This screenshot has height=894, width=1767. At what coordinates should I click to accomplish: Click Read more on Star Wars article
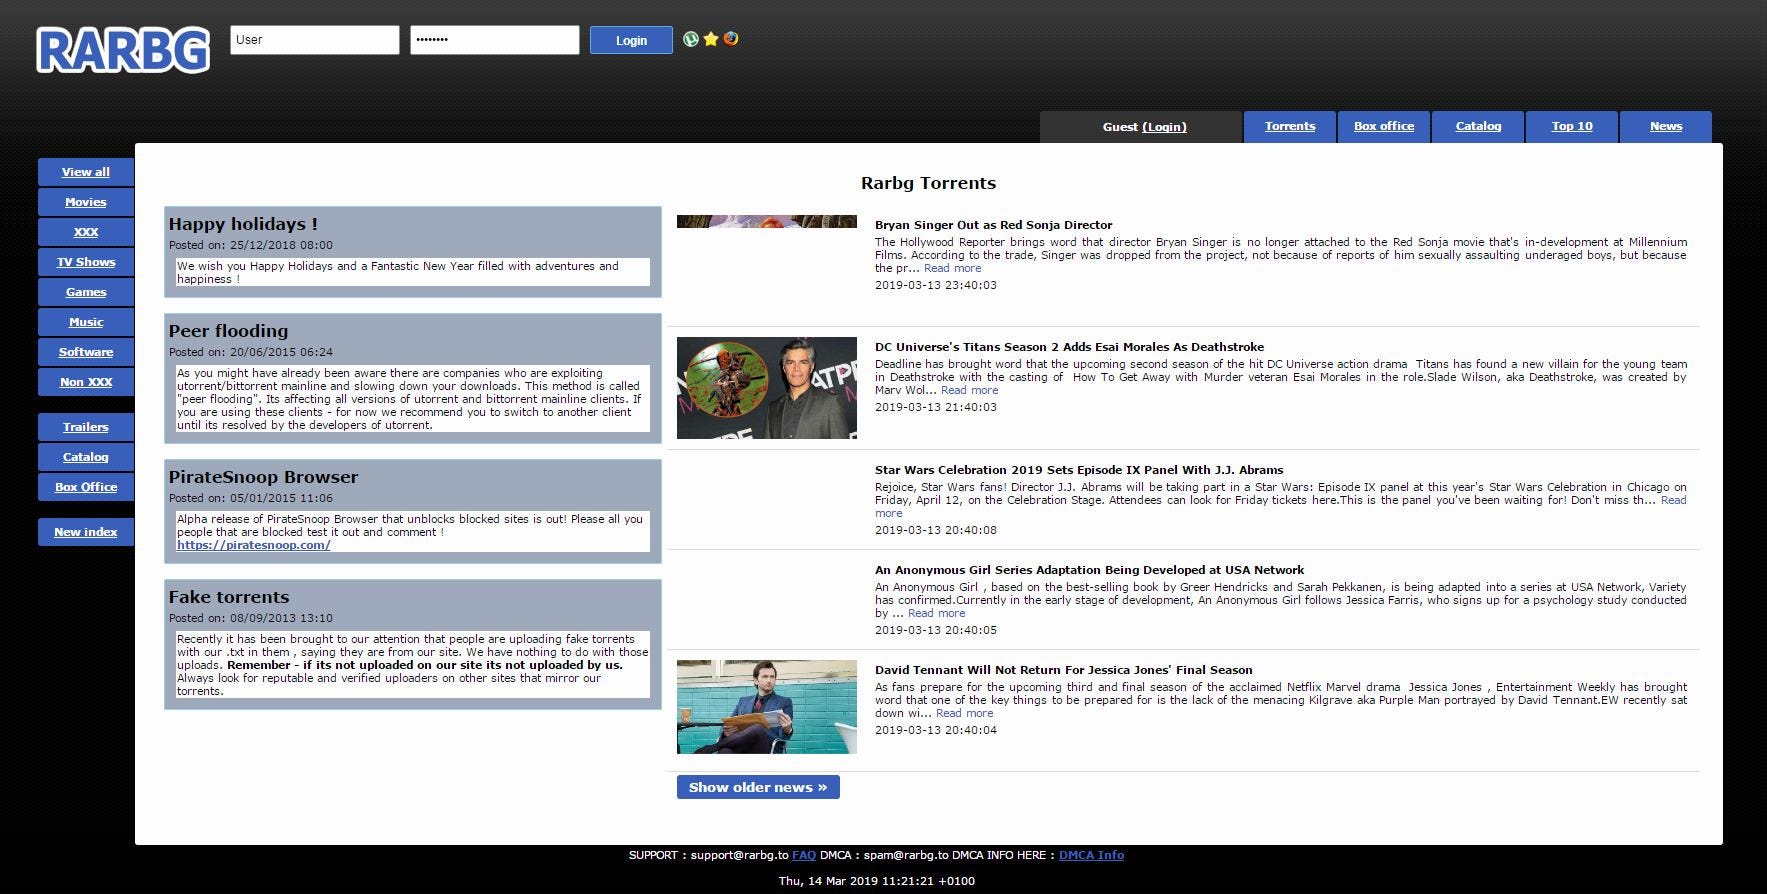point(1673,500)
